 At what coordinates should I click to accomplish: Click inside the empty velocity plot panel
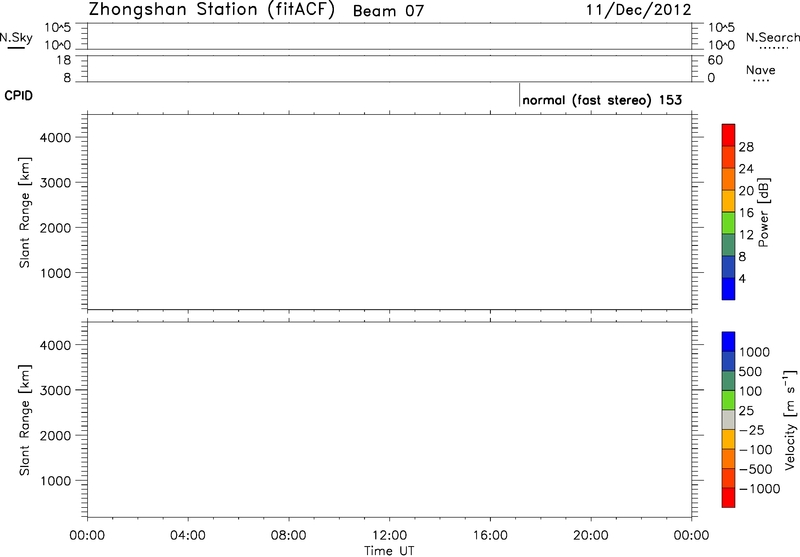pos(389,419)
